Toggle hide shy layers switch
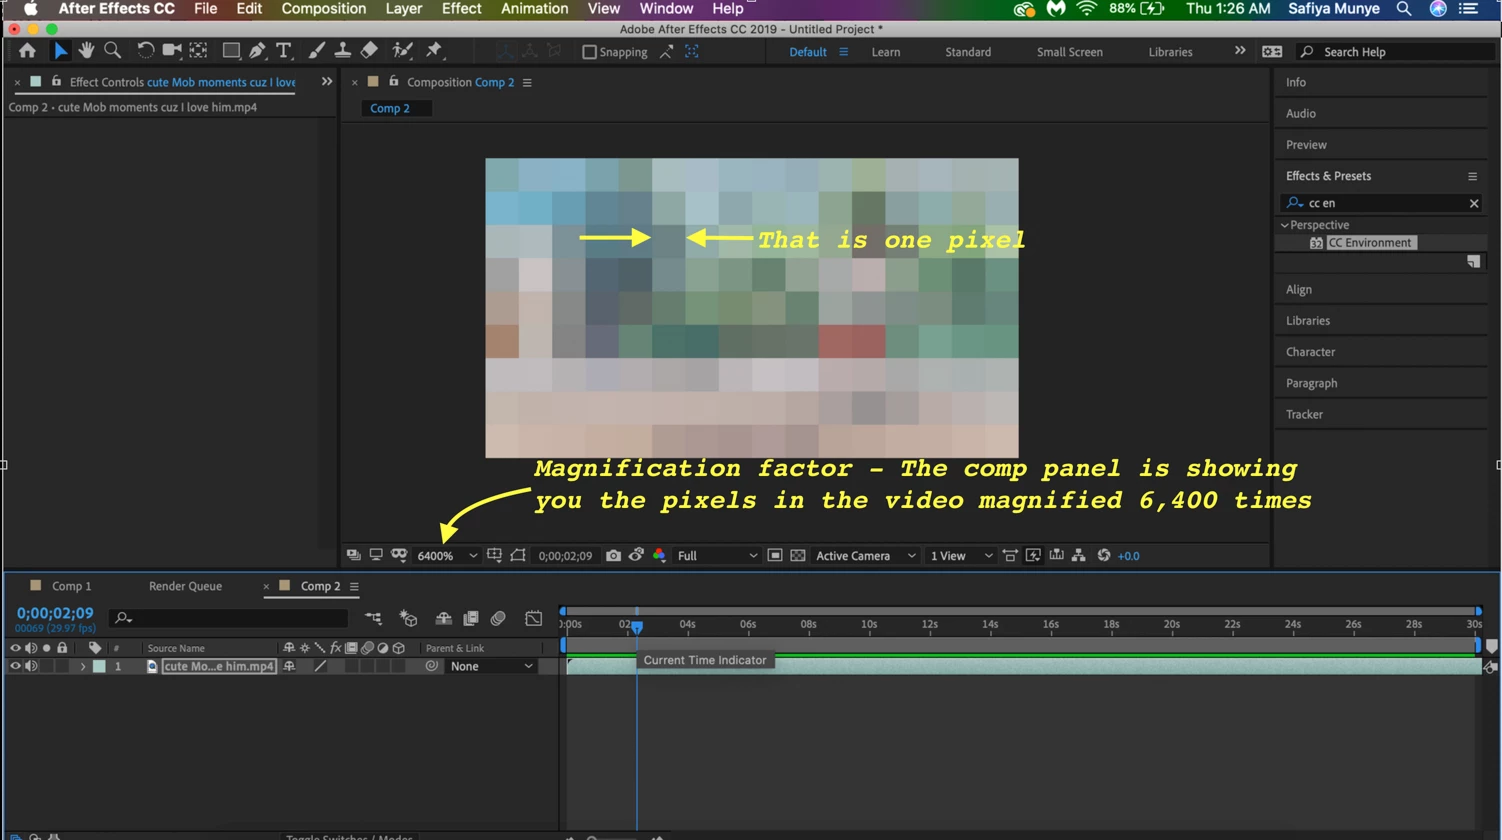 pyautogui.click(x=444, y=619)
